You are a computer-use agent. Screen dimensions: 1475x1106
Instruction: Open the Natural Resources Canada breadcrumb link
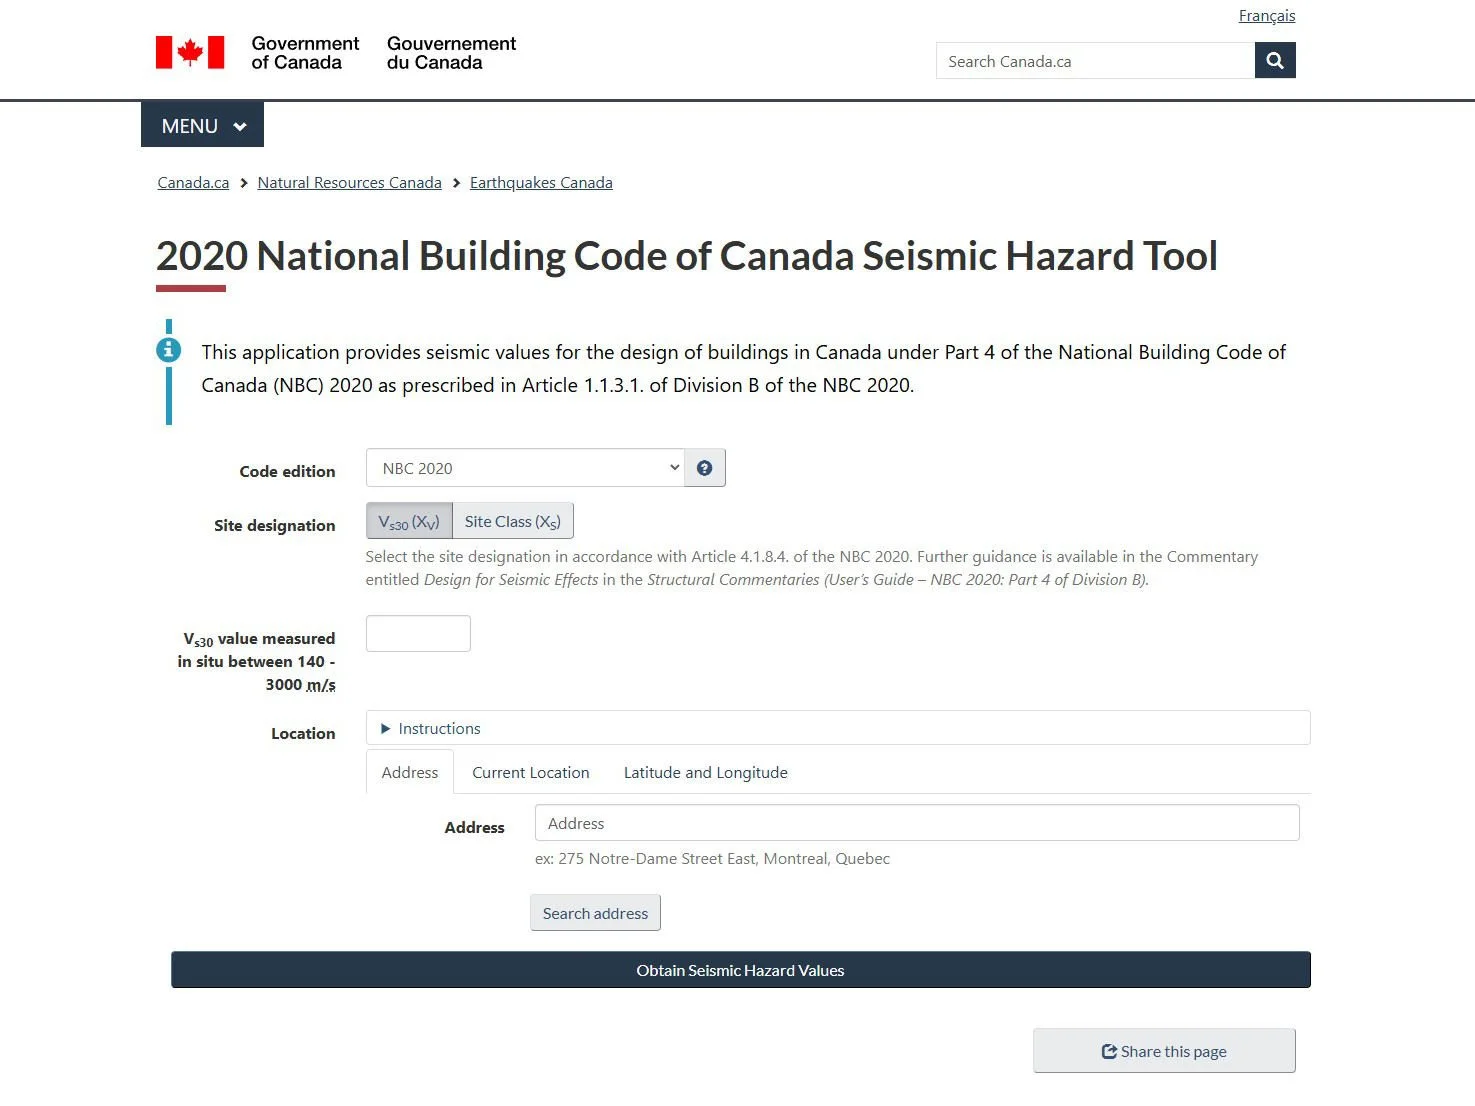[350, 182]
